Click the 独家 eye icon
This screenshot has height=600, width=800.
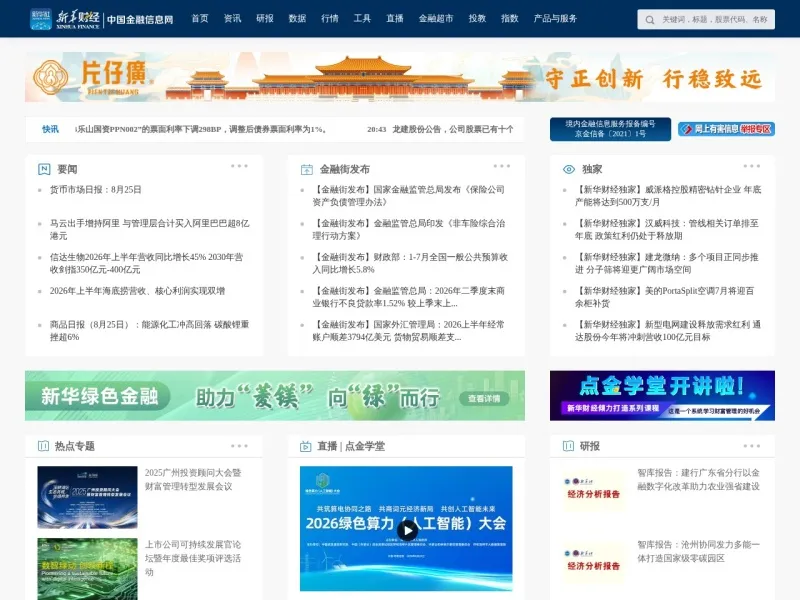point(569,169)
